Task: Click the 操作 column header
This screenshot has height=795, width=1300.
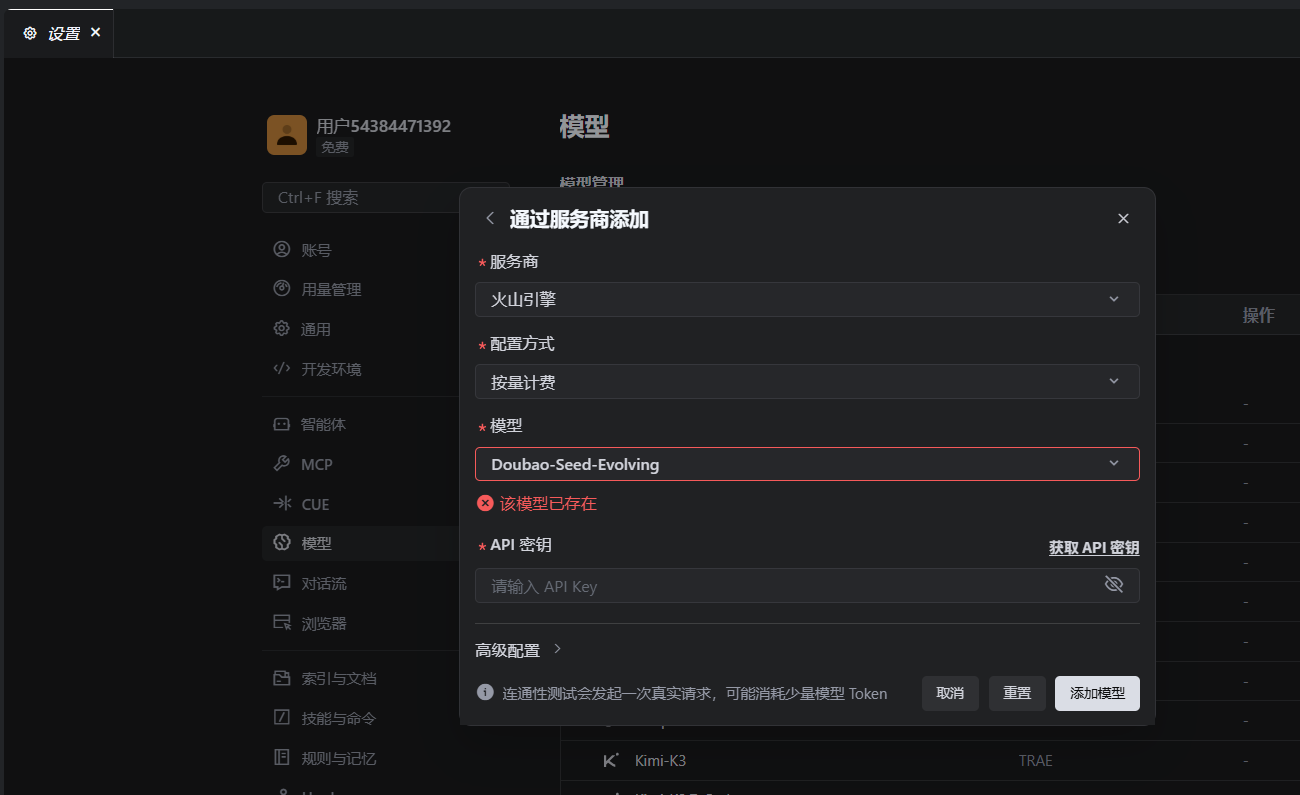Action: coord(1258,315)
